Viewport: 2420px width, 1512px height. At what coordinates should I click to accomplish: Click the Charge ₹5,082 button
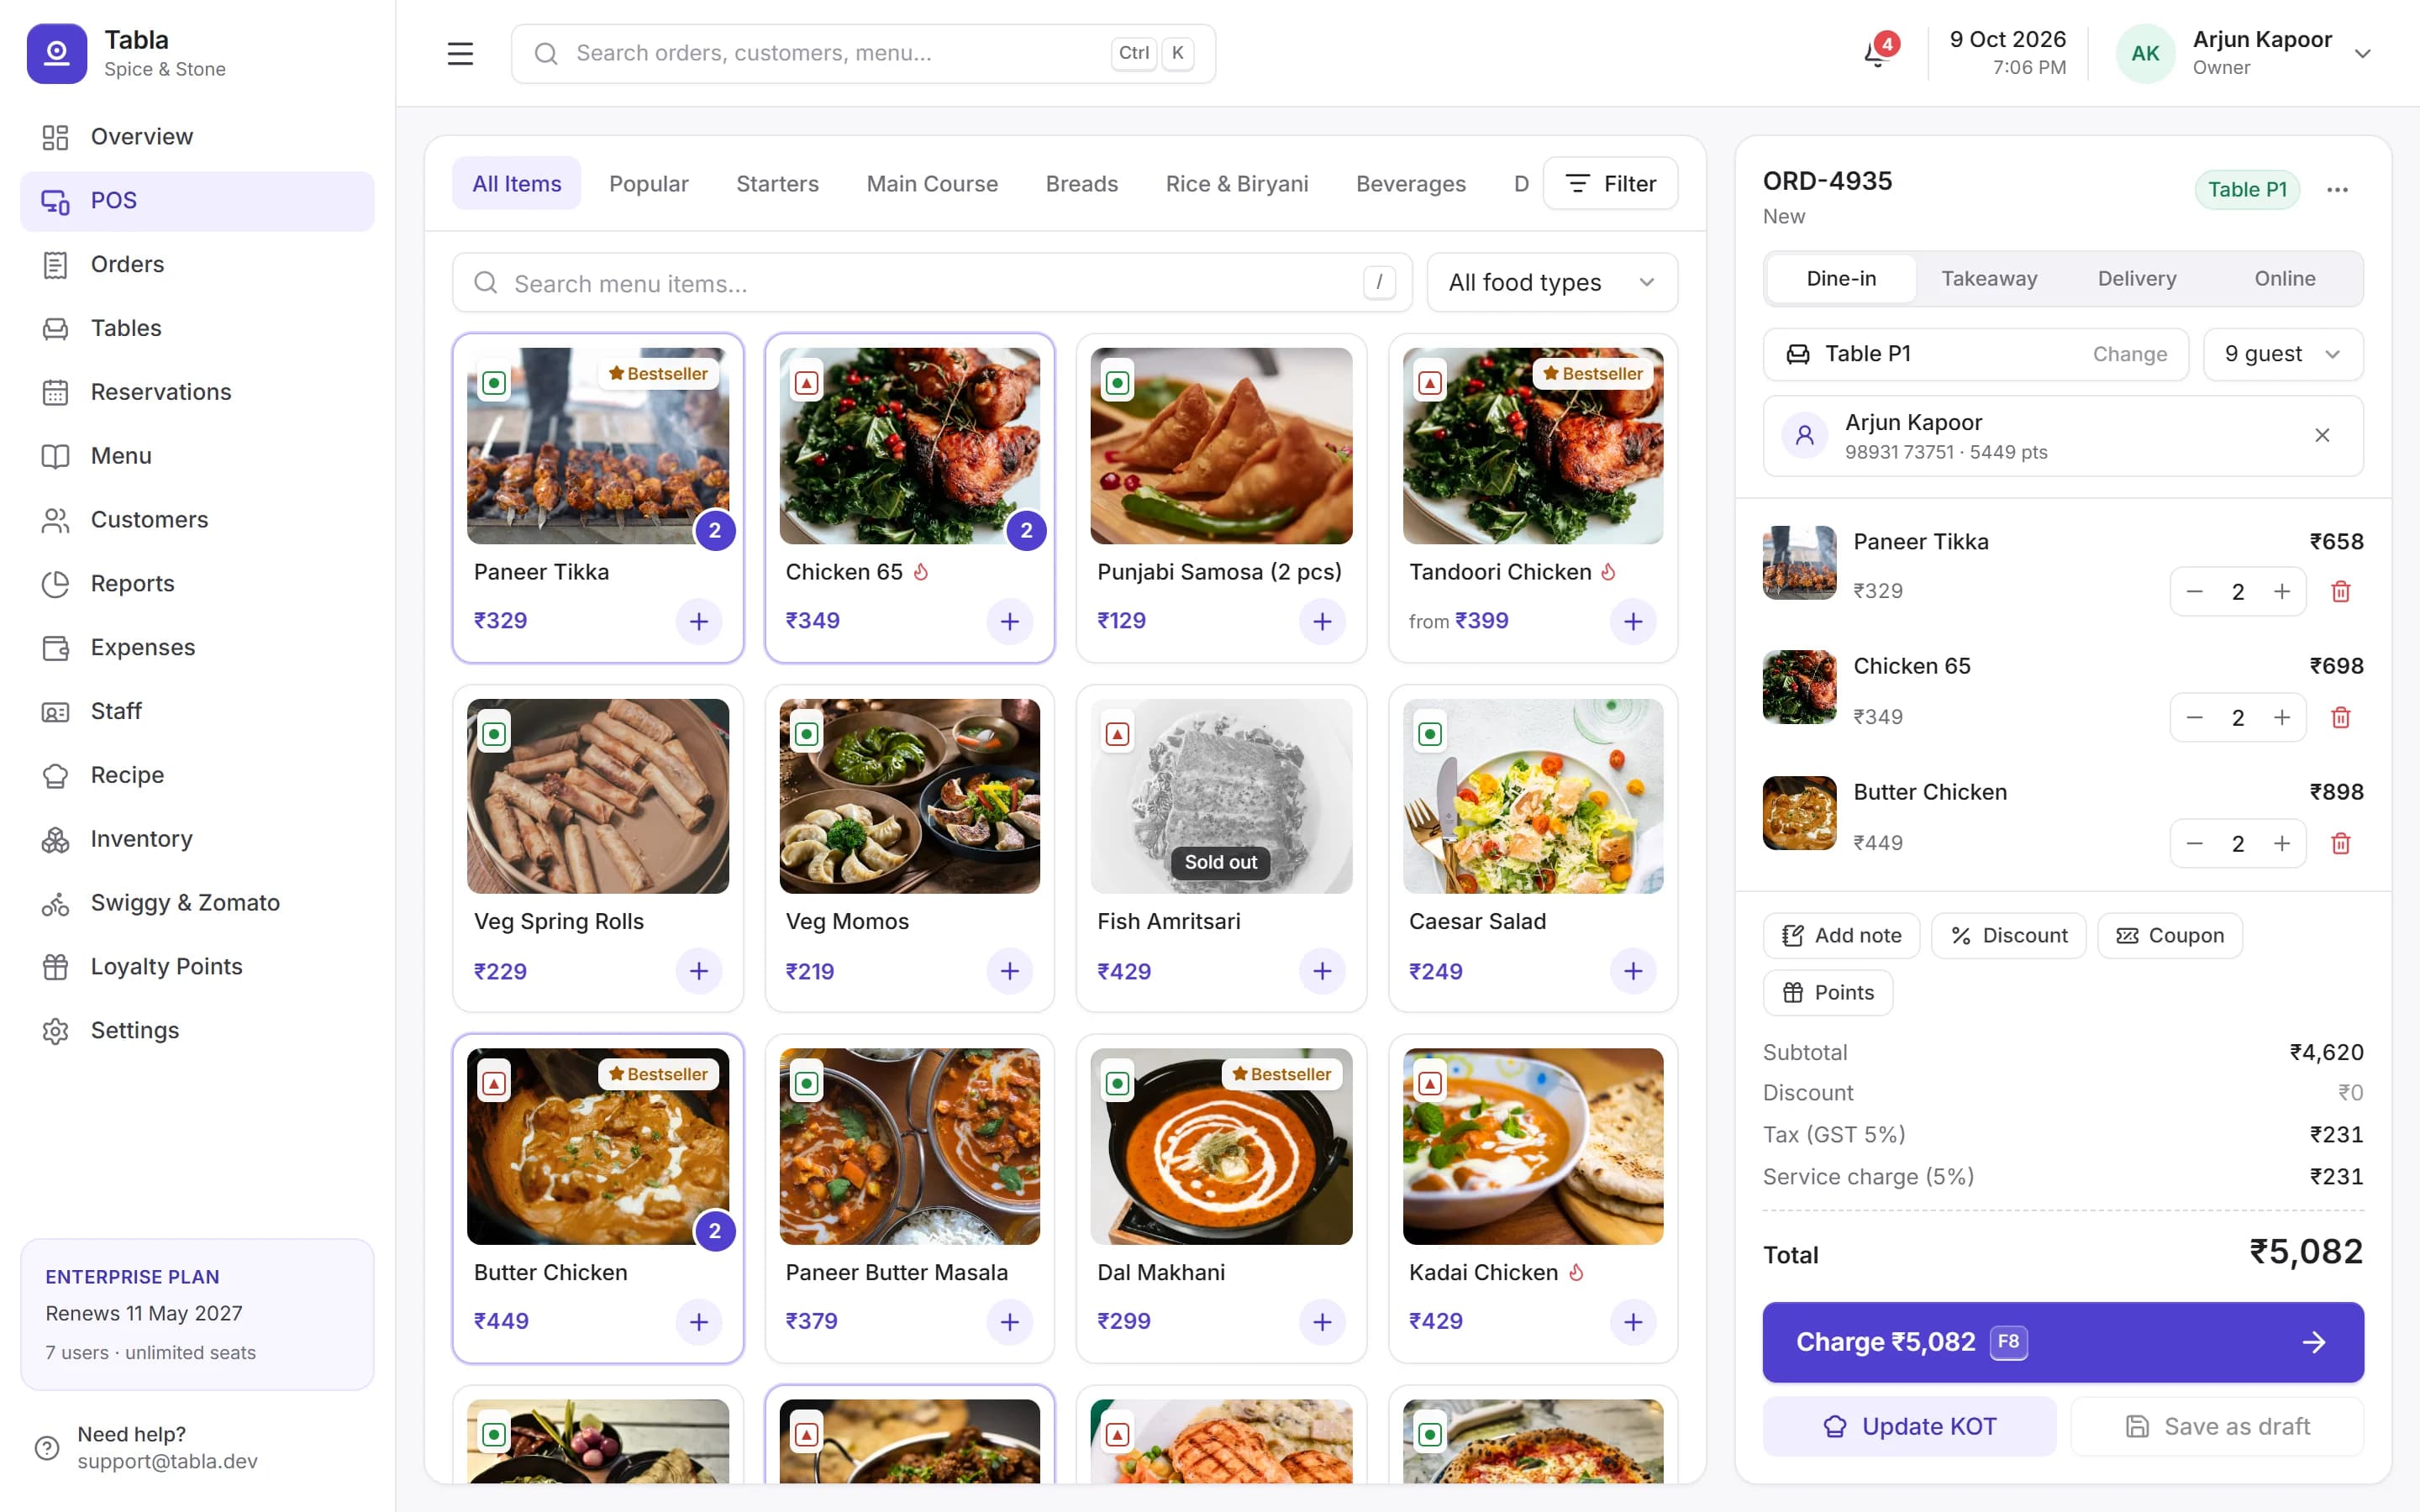pos(2063,1342)
